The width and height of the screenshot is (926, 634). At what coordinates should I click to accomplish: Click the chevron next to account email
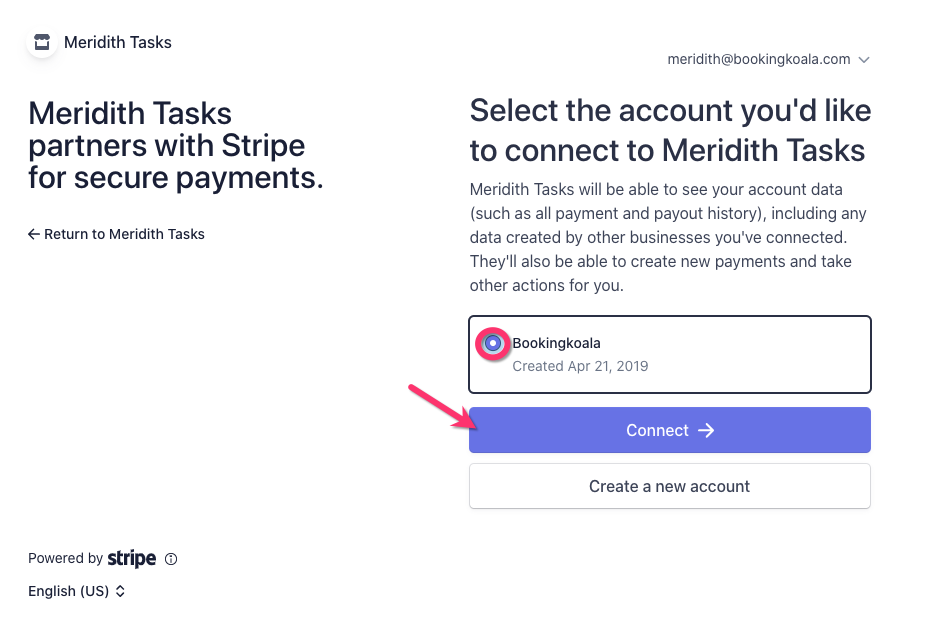[x=864, y=60]
